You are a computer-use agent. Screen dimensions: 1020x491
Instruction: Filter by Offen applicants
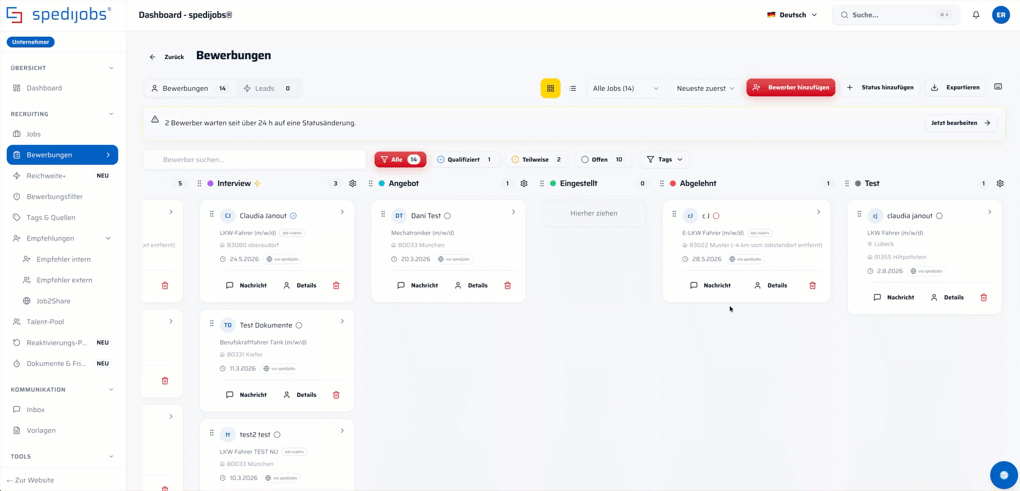(x=603, y=159)
